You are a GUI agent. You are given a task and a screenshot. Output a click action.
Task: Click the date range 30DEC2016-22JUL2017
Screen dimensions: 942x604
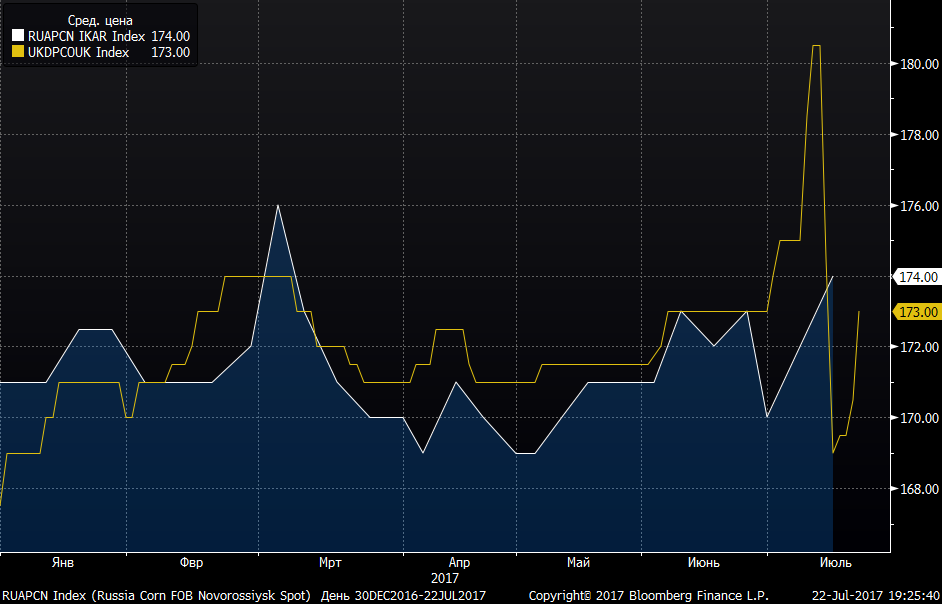click(419, 596)
